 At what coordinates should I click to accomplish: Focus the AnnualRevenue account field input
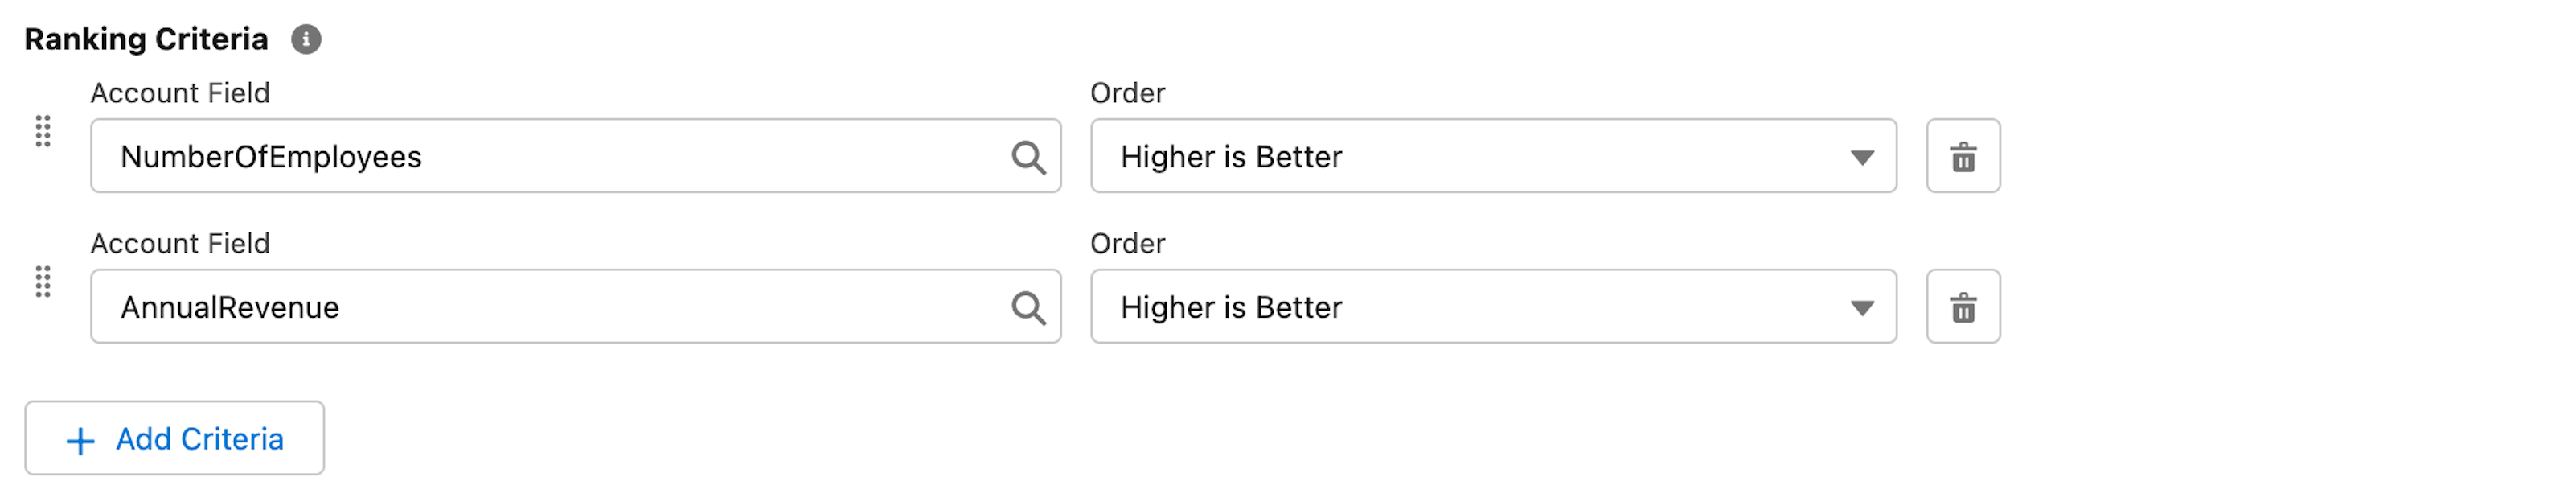(x=550, y=307)
